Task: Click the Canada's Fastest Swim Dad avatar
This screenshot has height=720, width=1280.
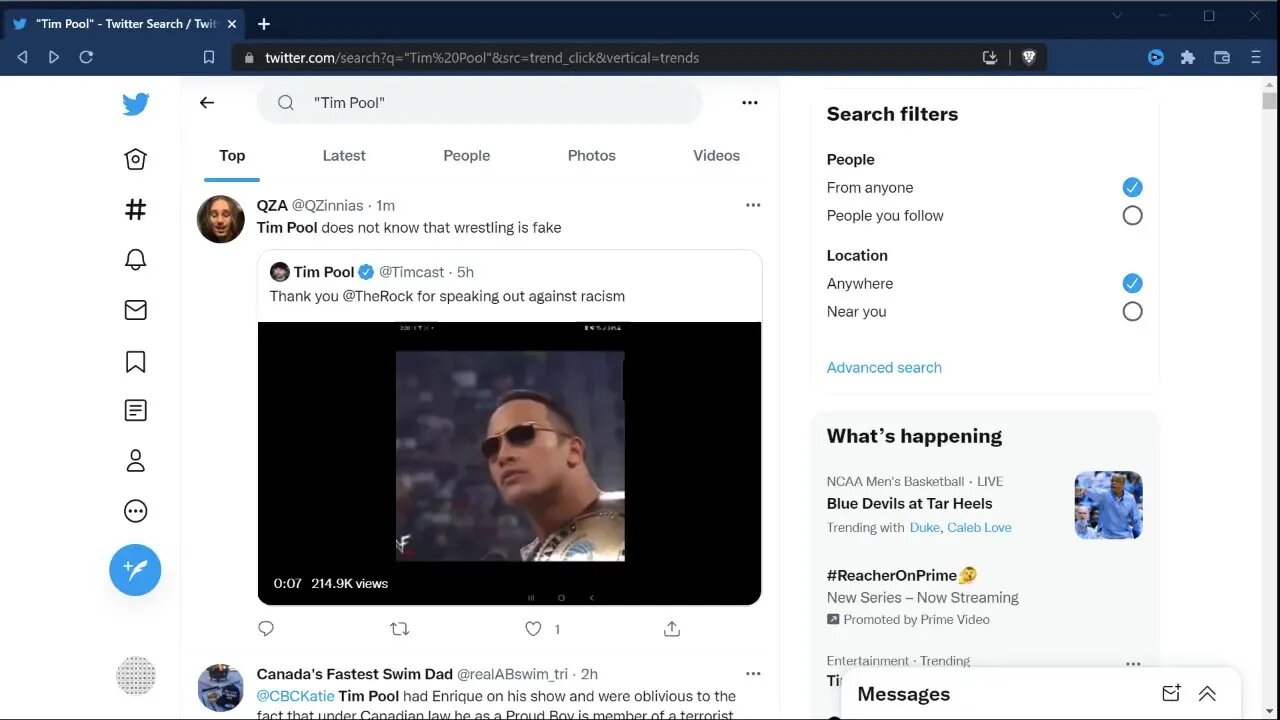Action: pyautogui.click(x=221, y=688)
